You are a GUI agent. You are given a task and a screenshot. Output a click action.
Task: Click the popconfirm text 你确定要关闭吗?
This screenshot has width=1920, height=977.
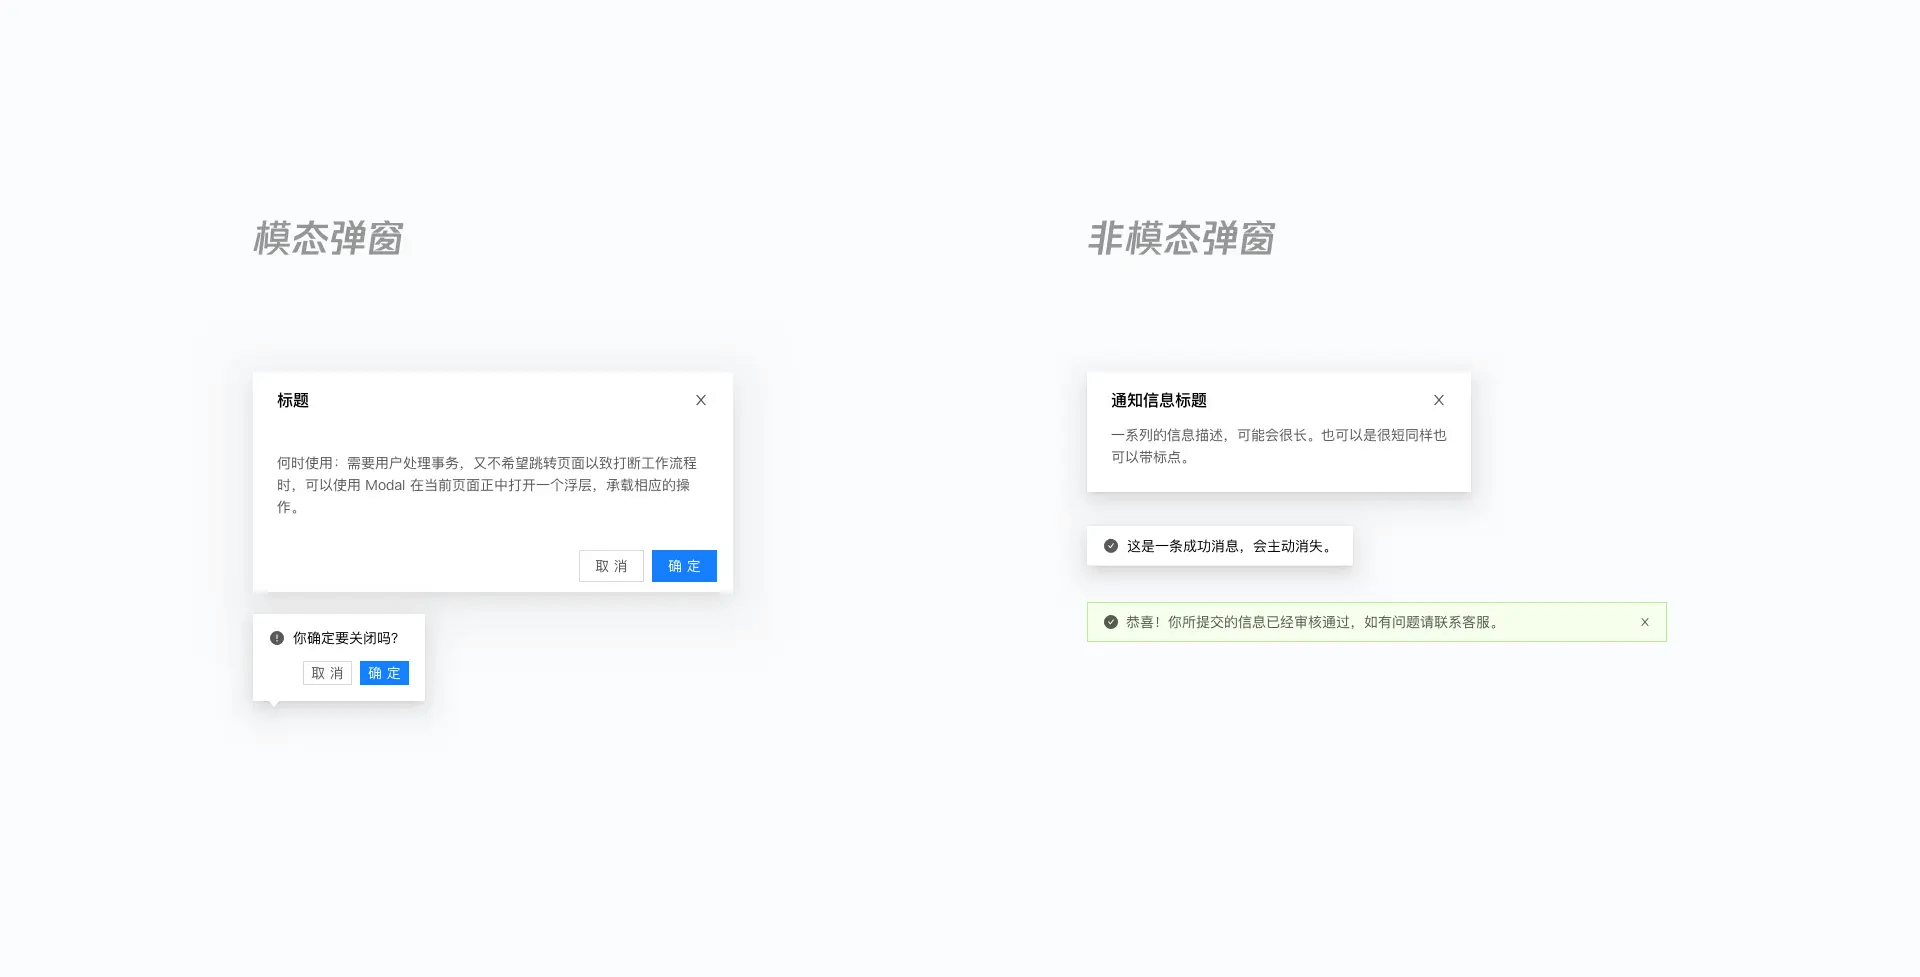346,638
